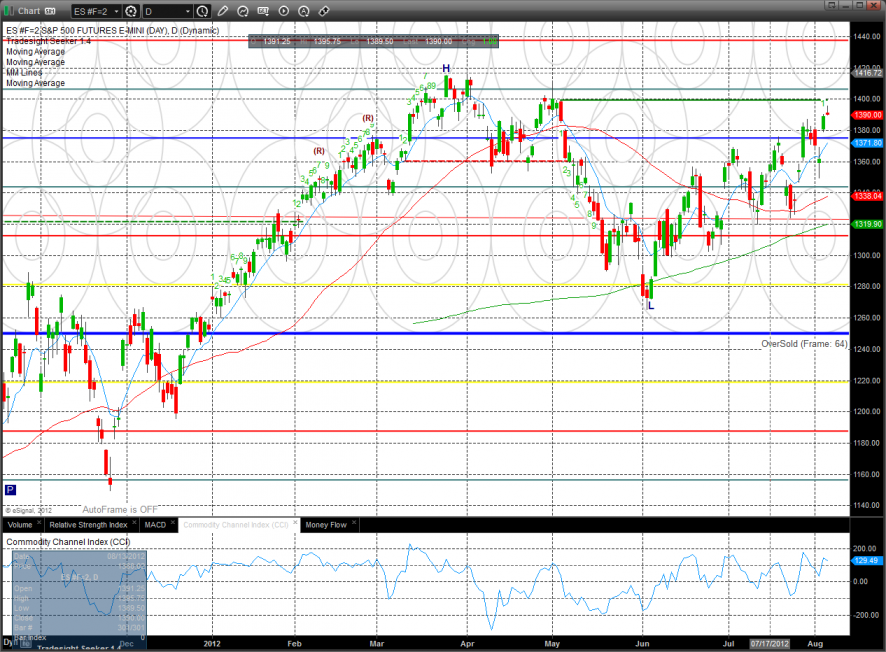Click the 07/17/2012 date marker on time axis
Screen dimensions: 886x652
tap(769, 644)
